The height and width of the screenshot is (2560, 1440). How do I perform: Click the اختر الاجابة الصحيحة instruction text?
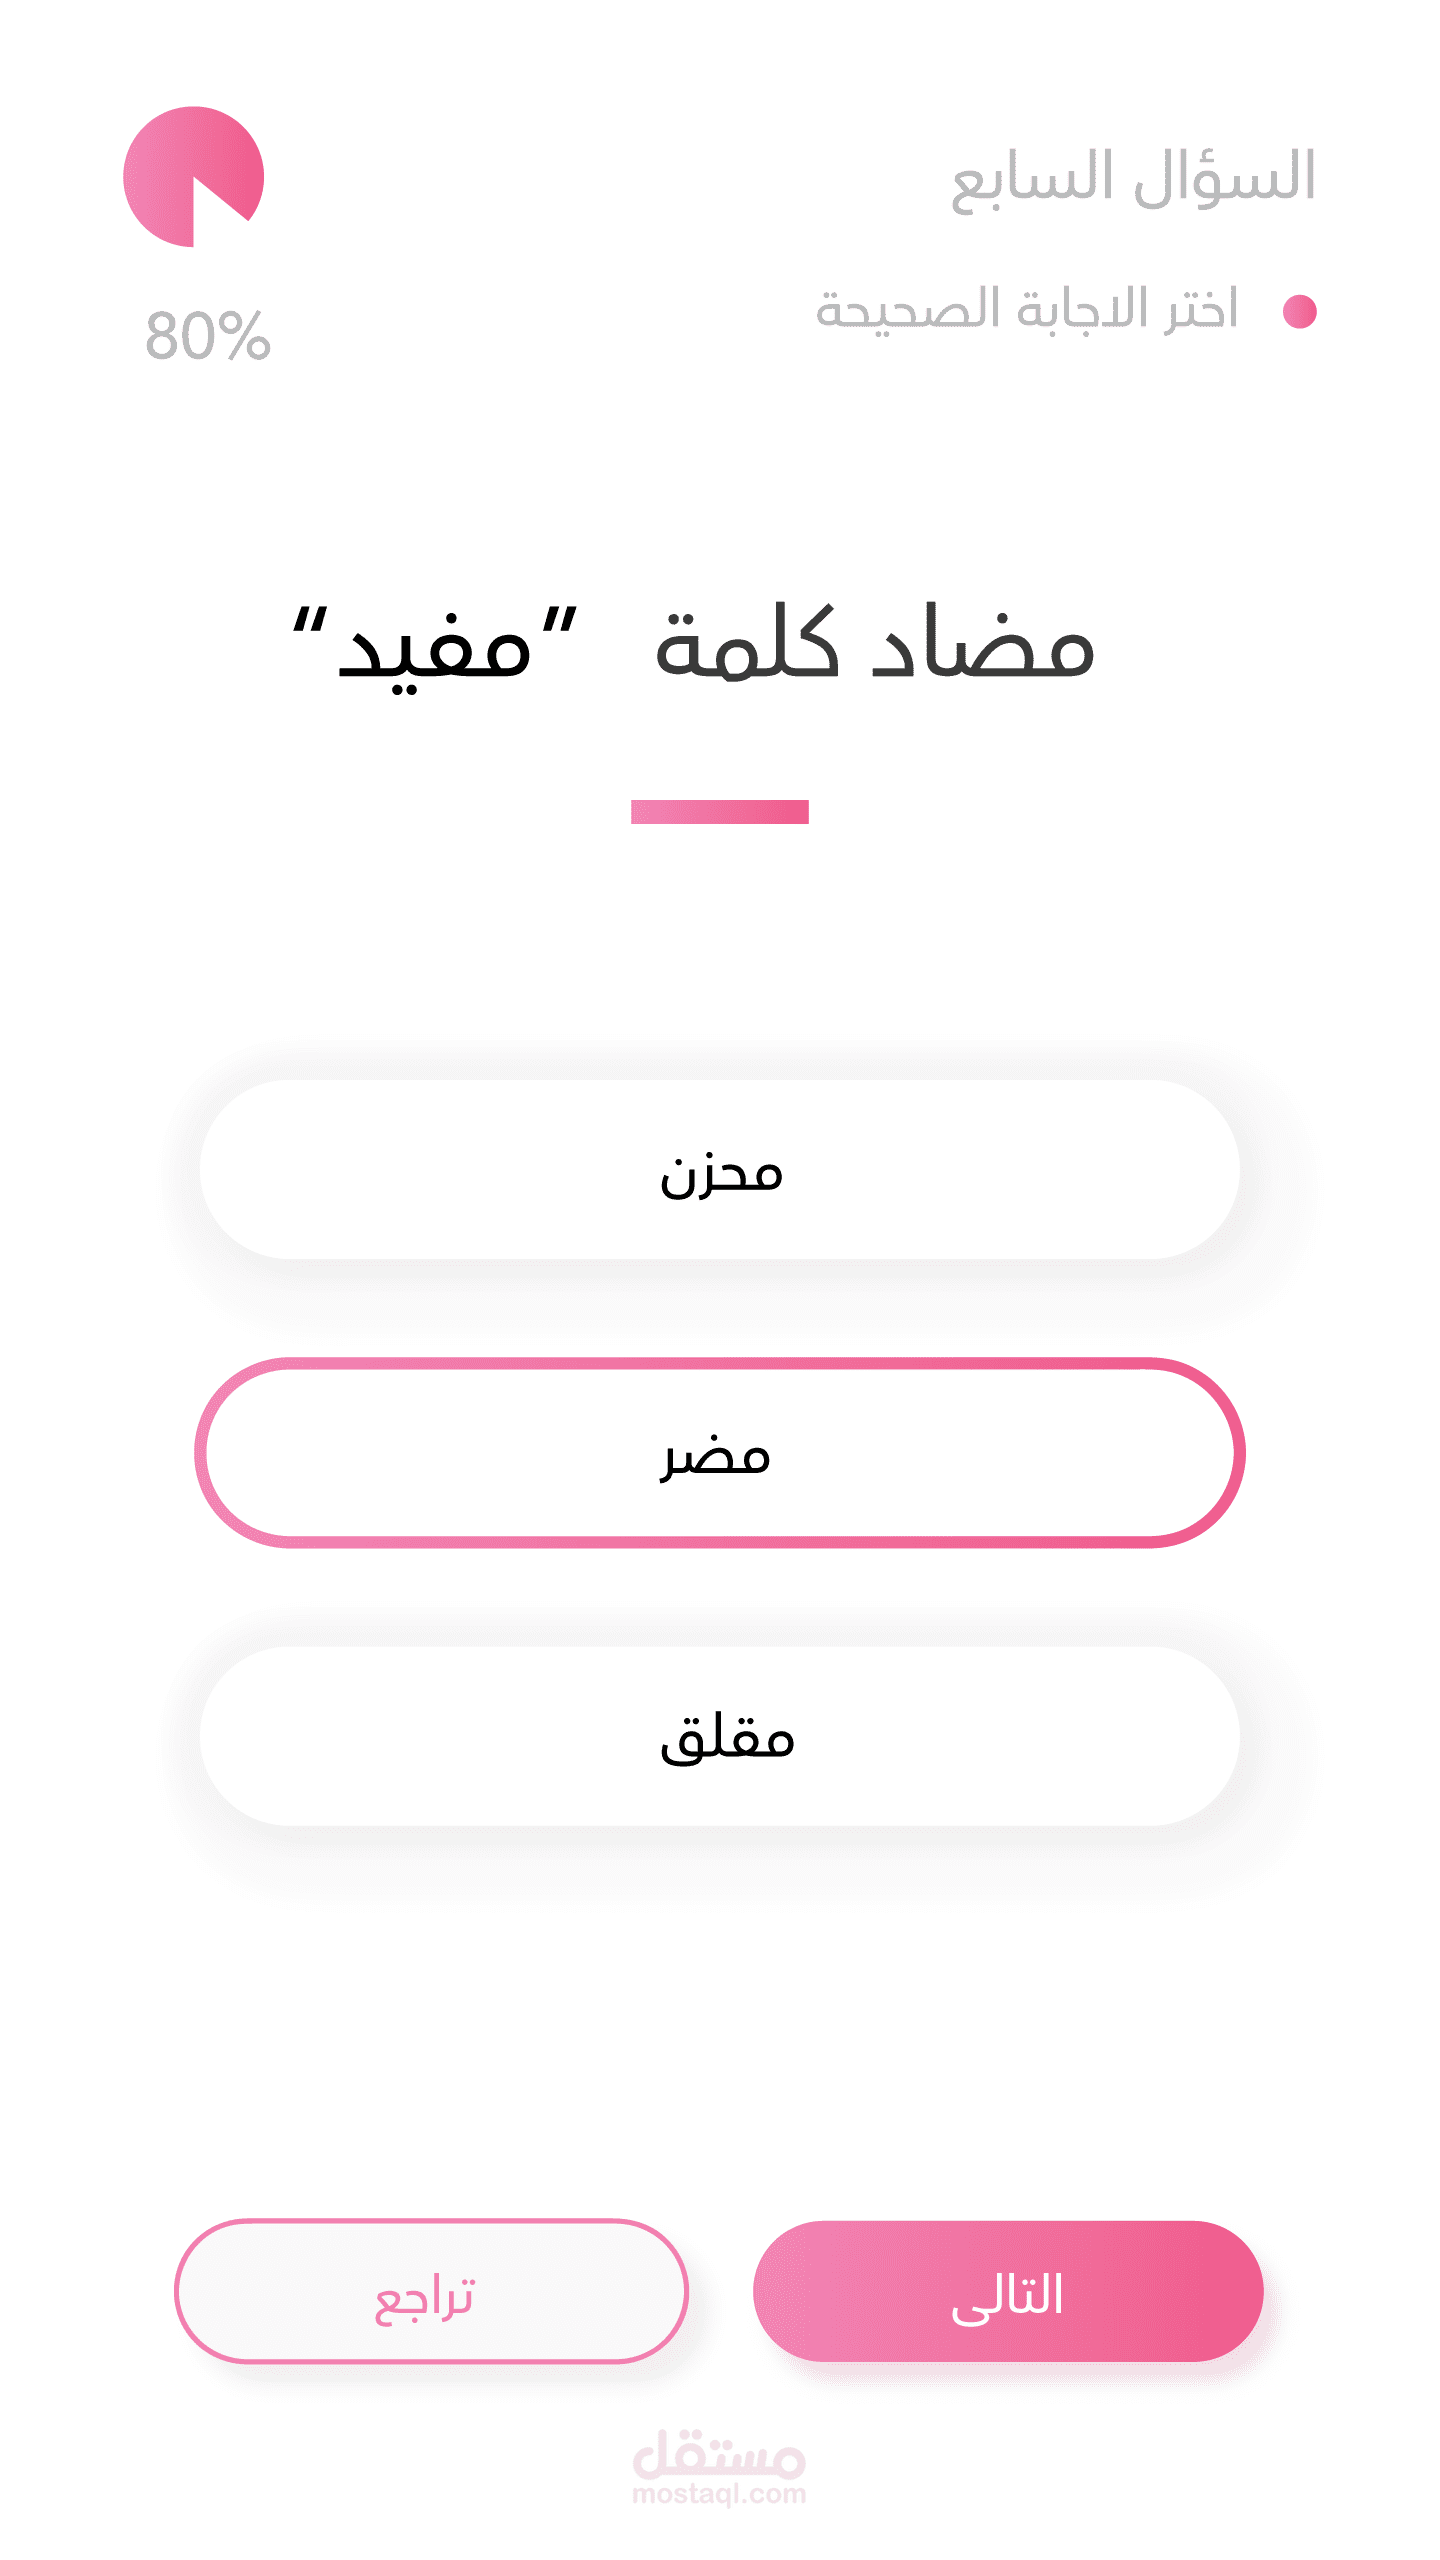coord(1027,308)
